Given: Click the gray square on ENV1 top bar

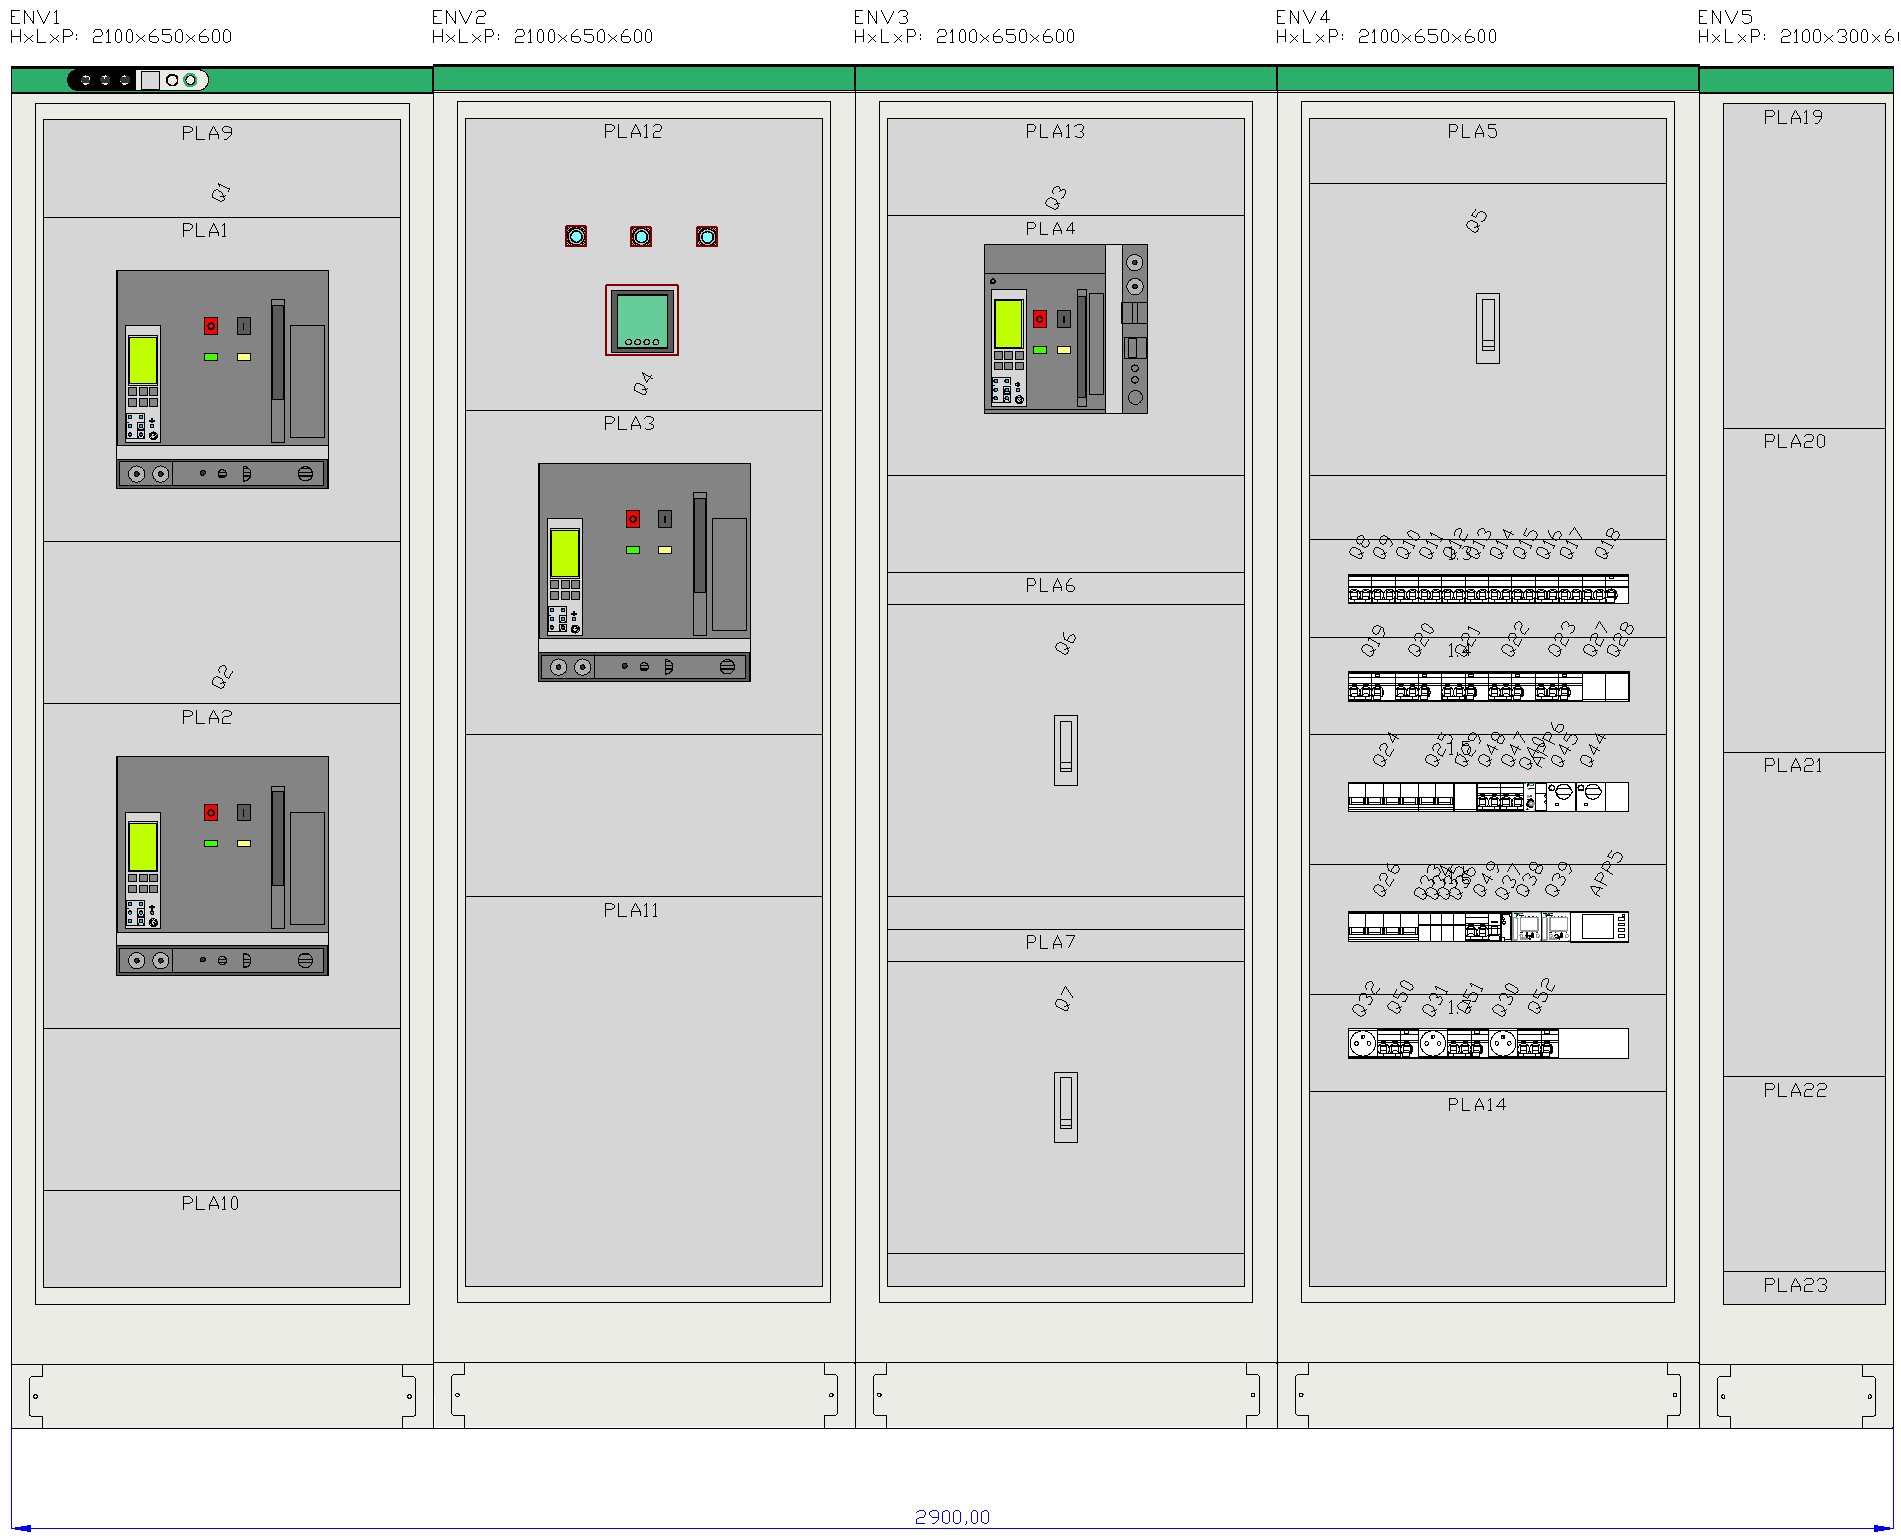Looking at the screenshot, I should click(150, 80).
